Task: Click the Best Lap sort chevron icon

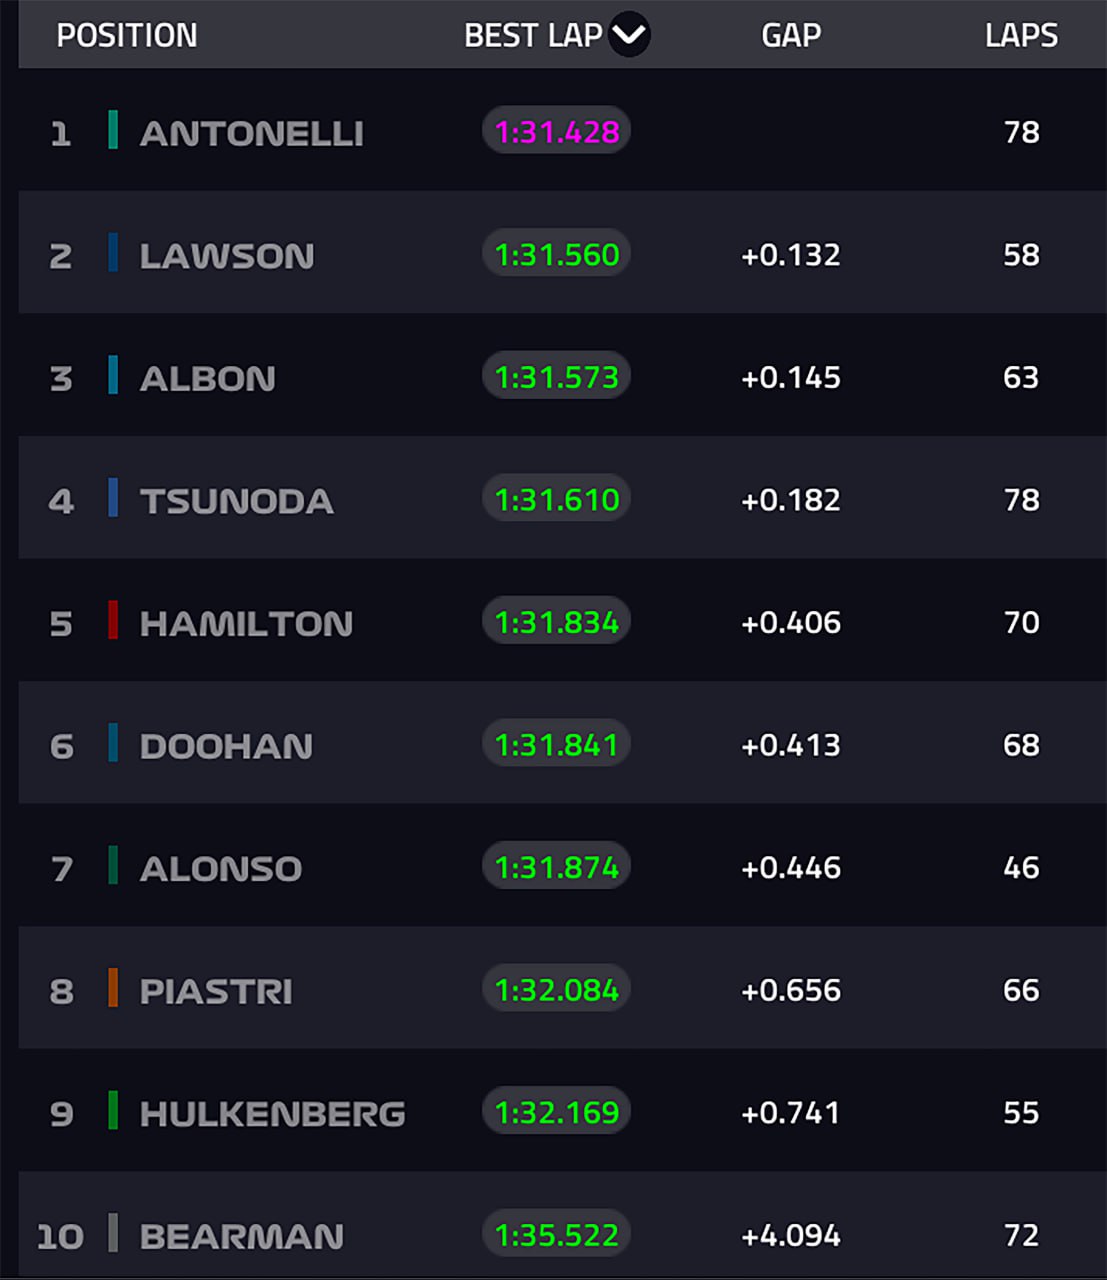Action: (629, 35)
